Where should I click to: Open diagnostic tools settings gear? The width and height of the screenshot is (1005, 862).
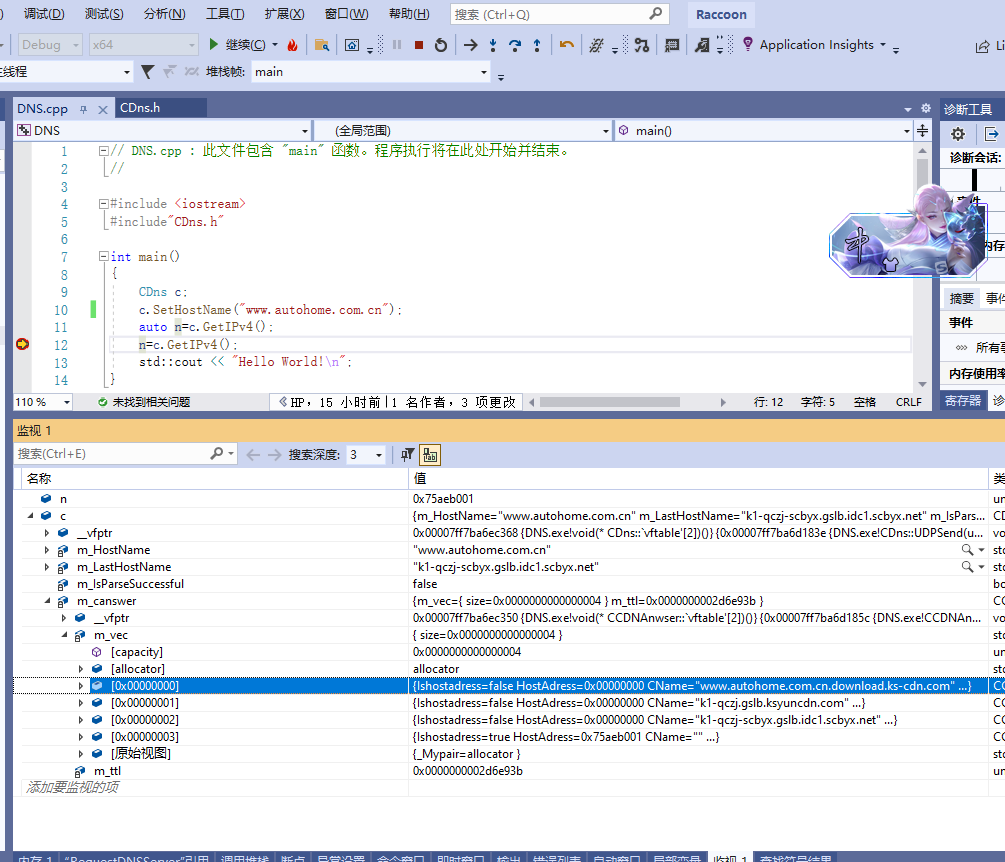(957, 134)
